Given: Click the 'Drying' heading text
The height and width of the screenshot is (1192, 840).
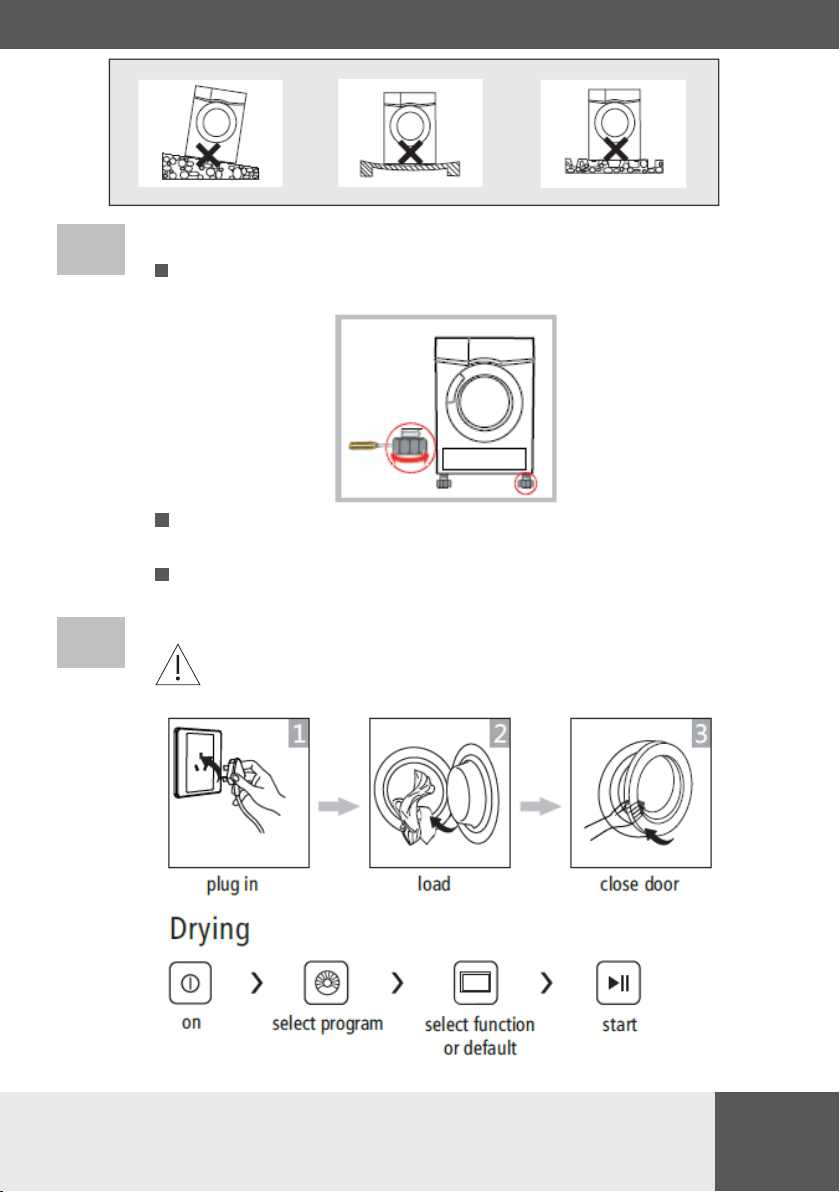Looking at the screenshot, I should coord(210,929).
